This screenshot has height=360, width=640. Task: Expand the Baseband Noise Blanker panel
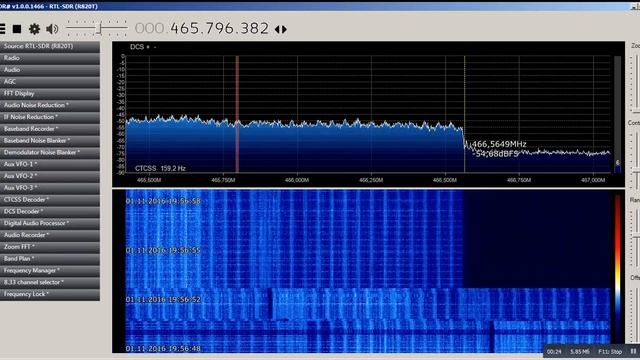[50, 141]
